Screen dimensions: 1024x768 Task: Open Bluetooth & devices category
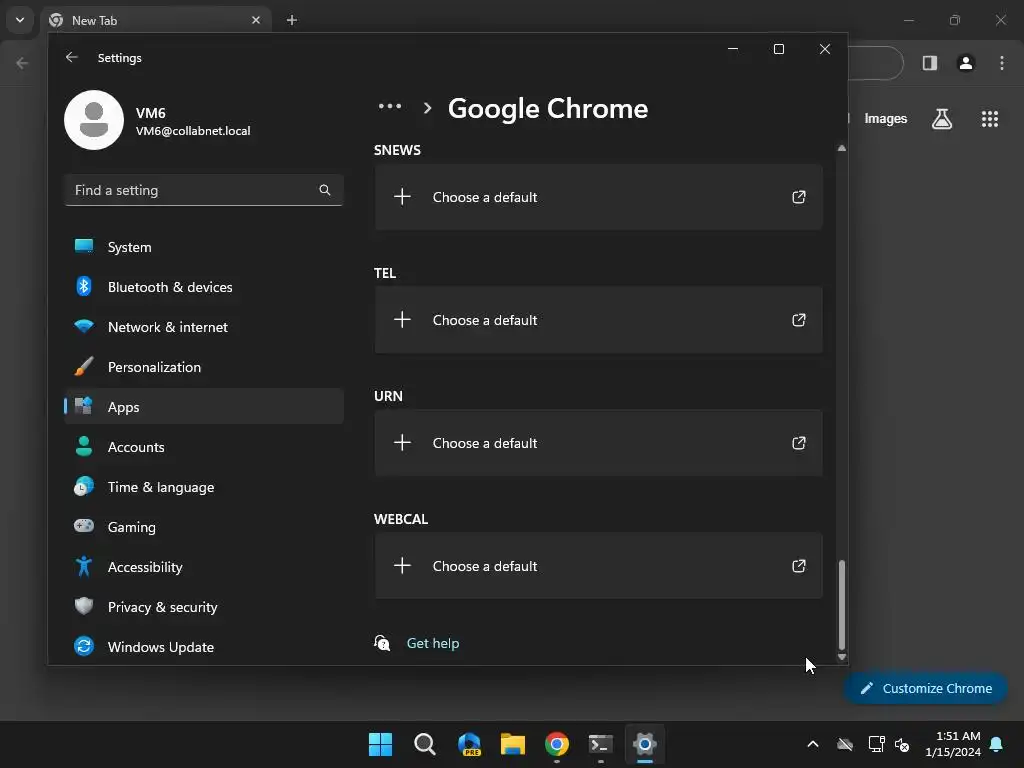[x=204, y=287]
